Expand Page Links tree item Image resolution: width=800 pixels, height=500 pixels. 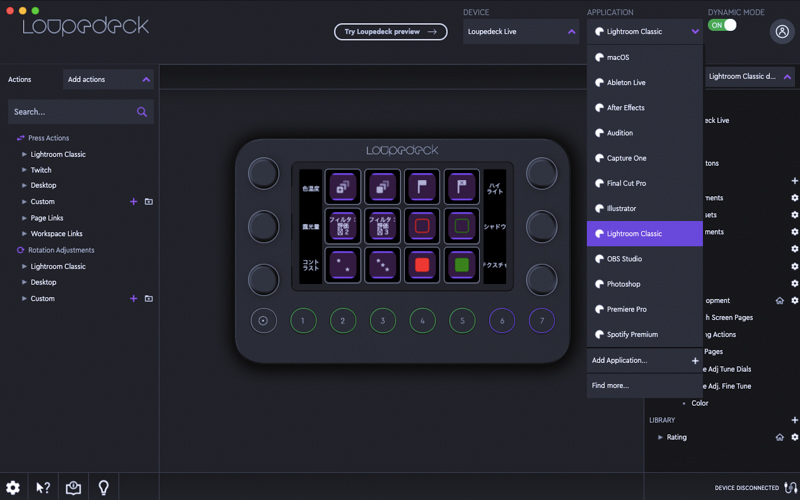(x=24, y=218)
